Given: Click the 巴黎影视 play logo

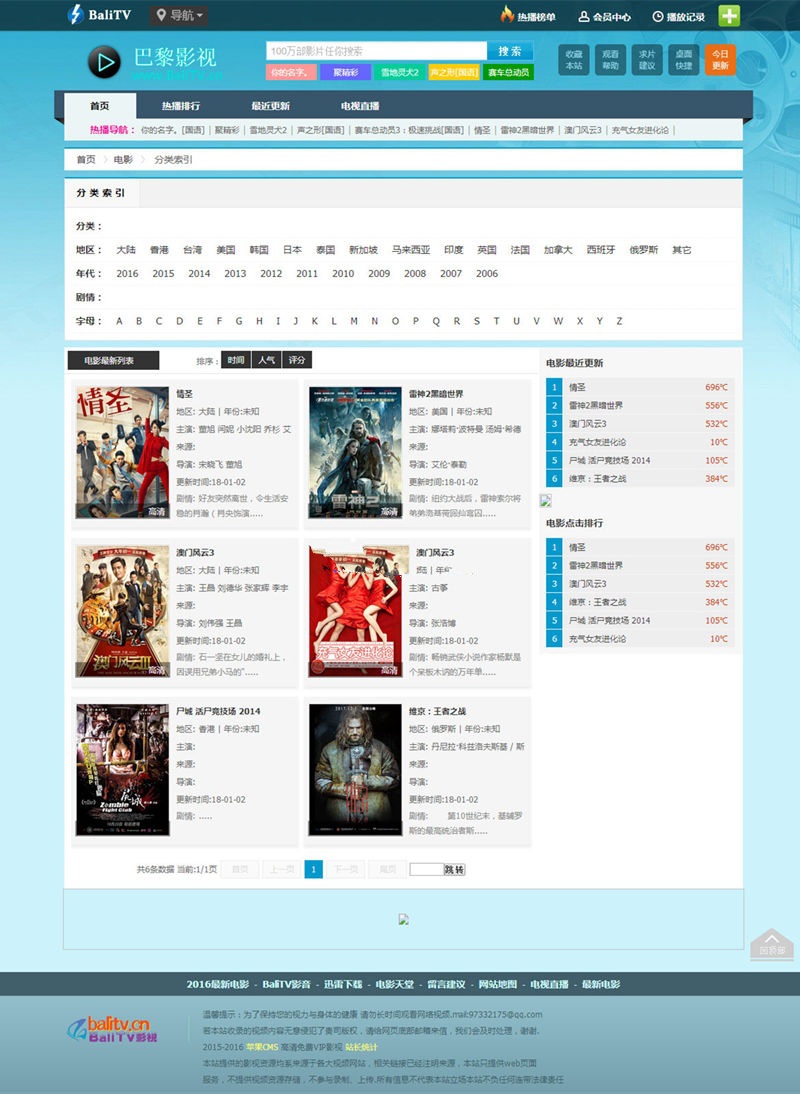Looking at the screenshot, I should point(103,62).
